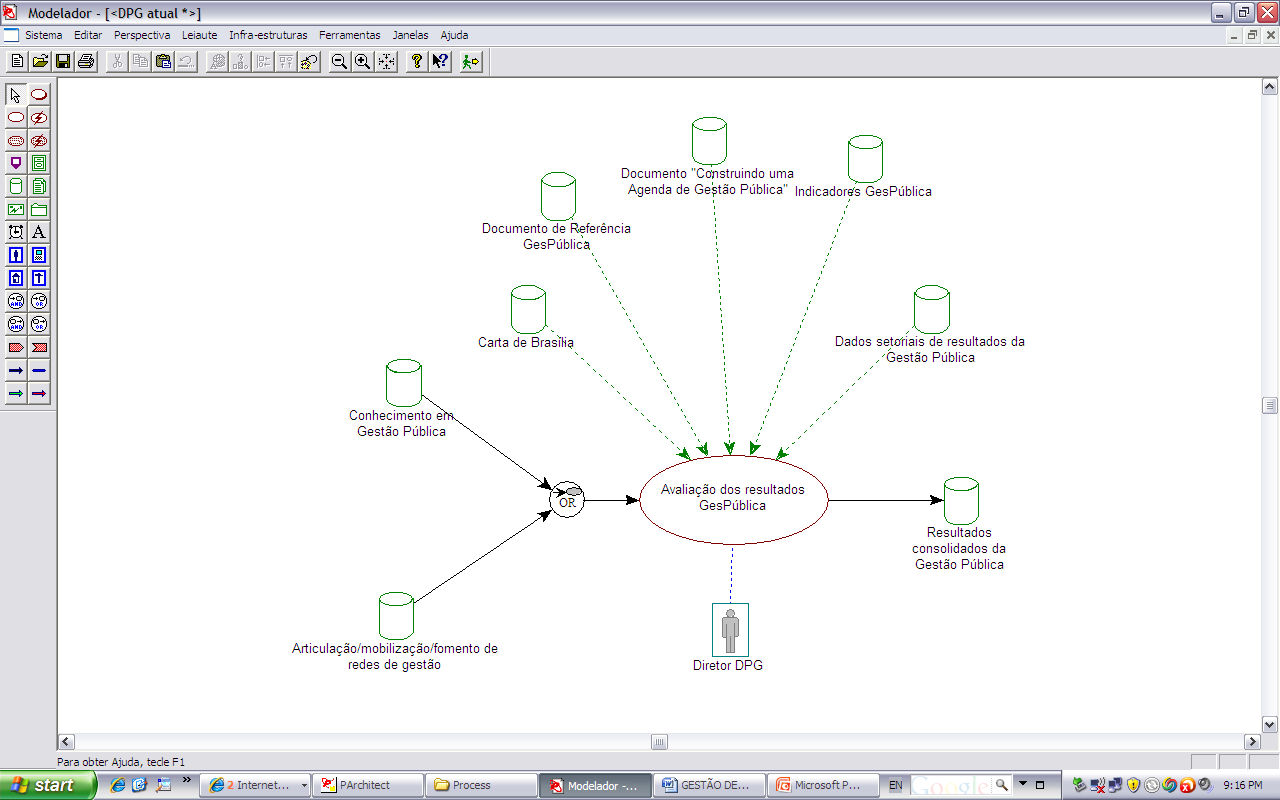This screenshot has width=1280, height=800.
Task: Pick the green cylinder data store tool
Action: pos(16,187)
